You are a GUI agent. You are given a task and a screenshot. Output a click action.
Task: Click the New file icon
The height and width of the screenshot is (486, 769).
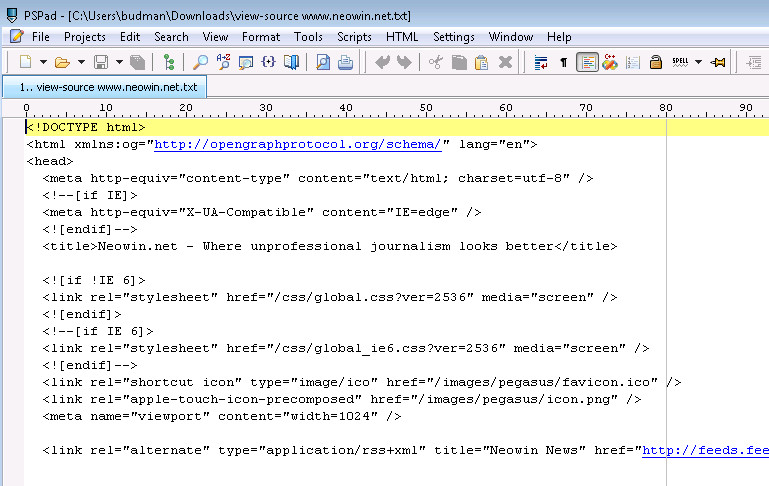pyautogui.click(x=25, y=62)
